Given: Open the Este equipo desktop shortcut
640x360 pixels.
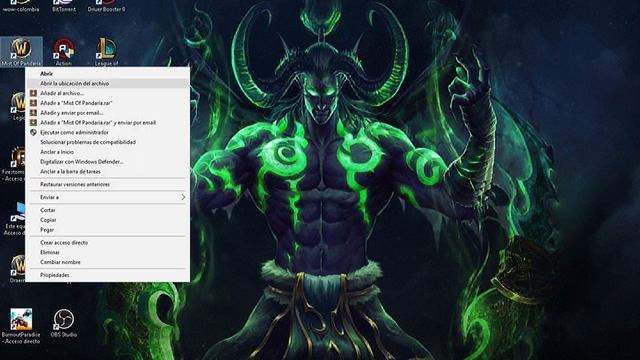Looking at the screenshot, I should pos(15,219).
